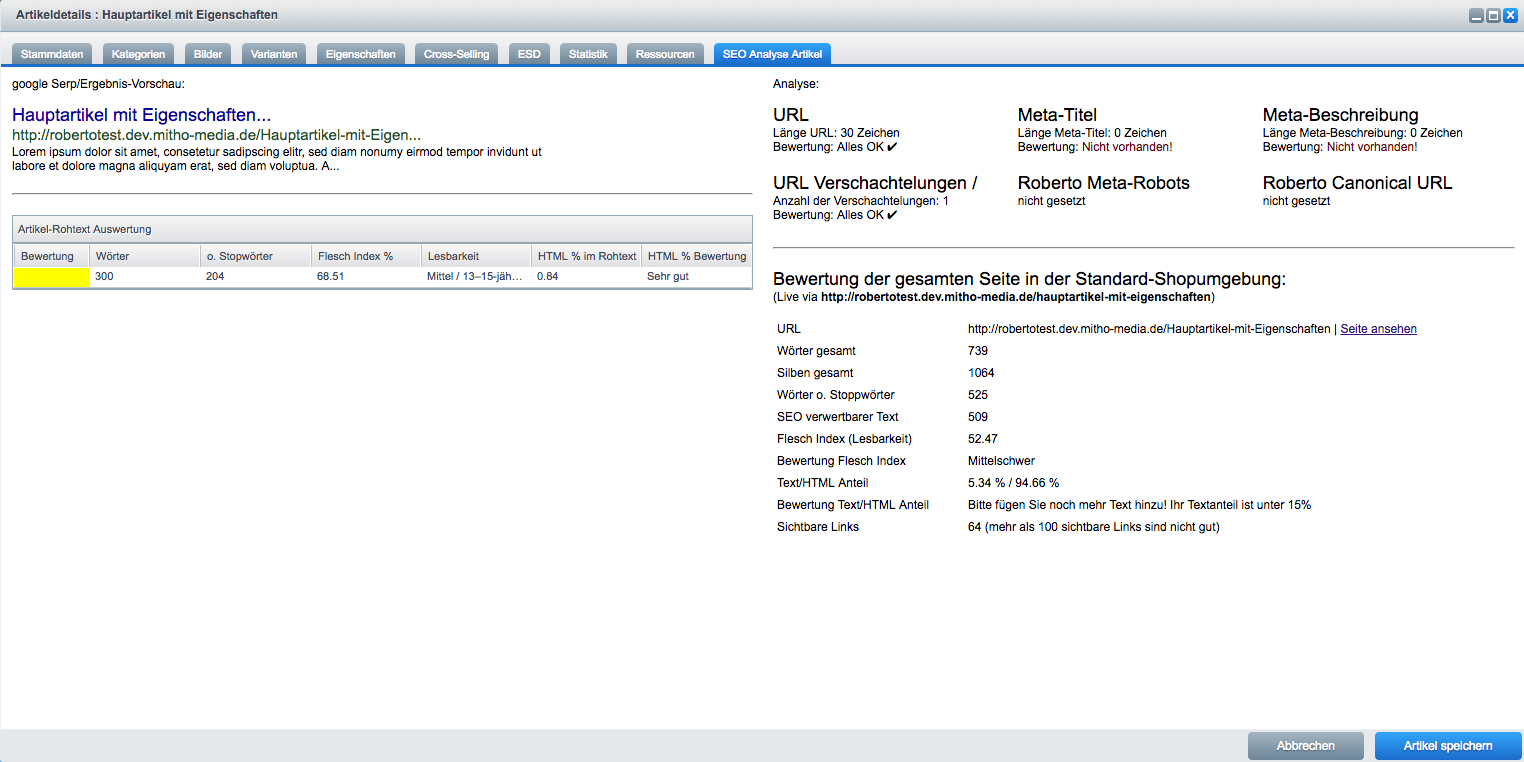Click the yellow Bewertung cell
This screenshot has width=1524, height=762.
pos(52,277)
